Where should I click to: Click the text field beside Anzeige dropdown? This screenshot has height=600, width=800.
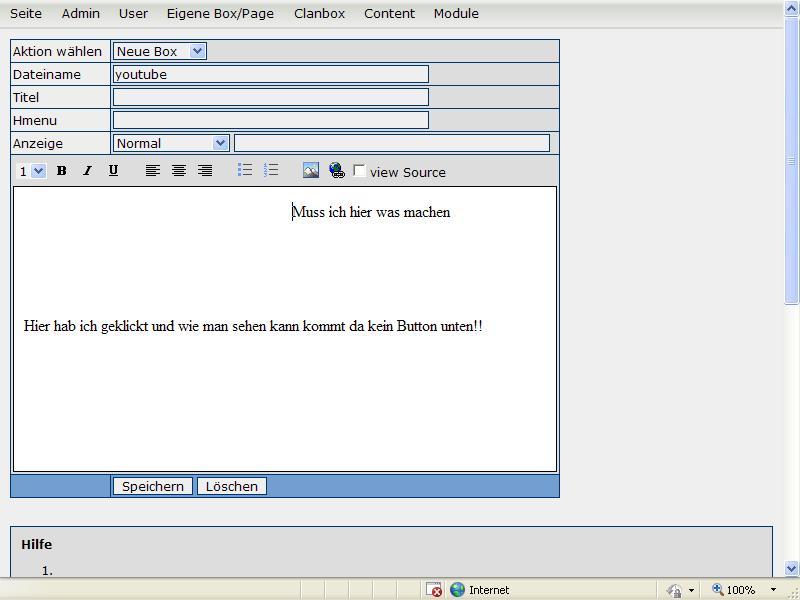[392, 143]
